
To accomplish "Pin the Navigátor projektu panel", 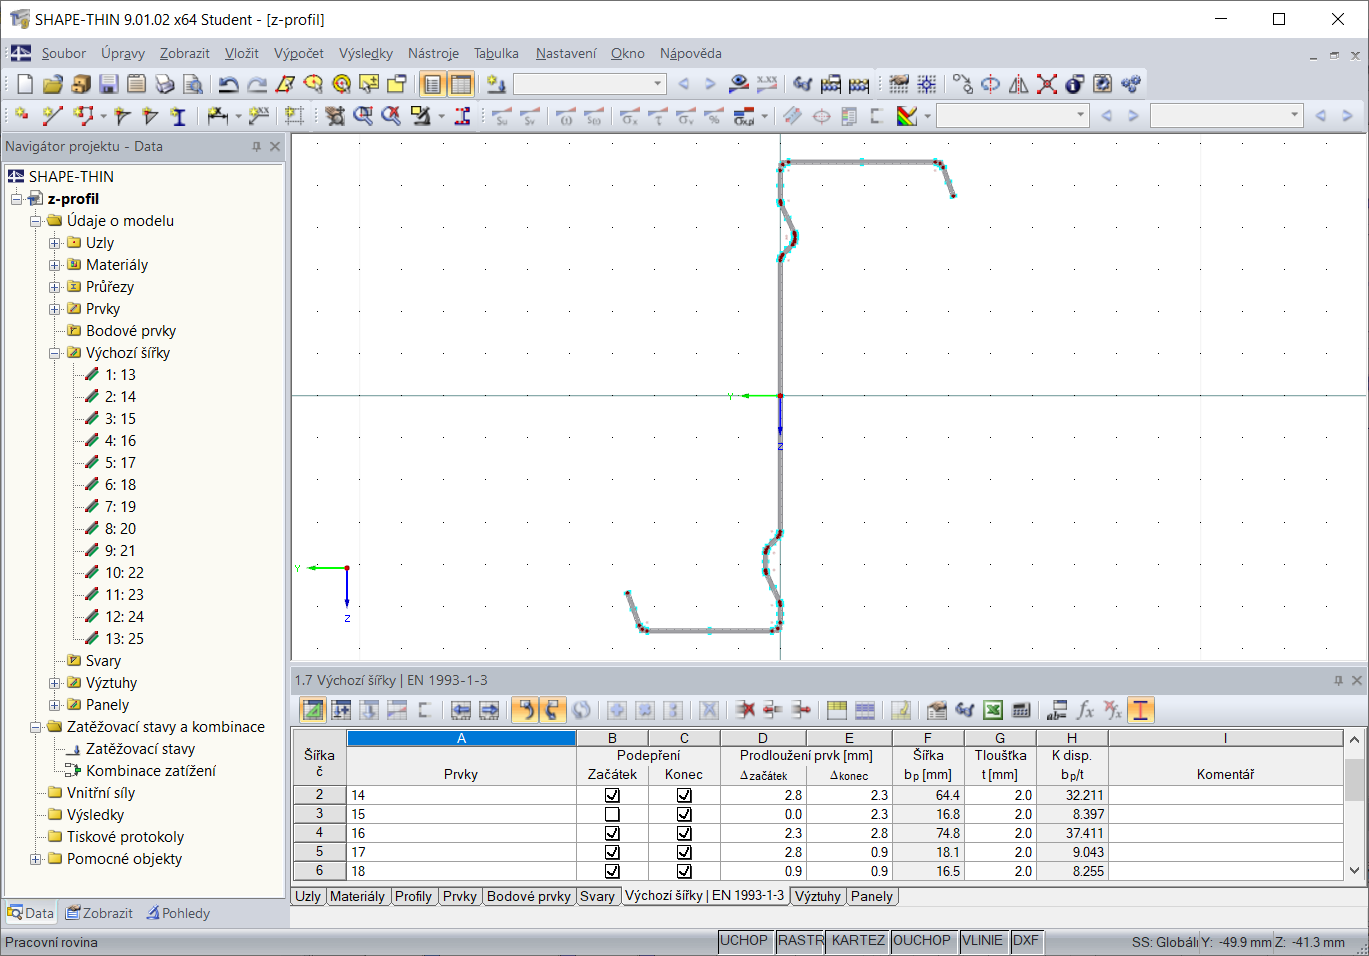I will pyautogui.click(x=257, y=147).
